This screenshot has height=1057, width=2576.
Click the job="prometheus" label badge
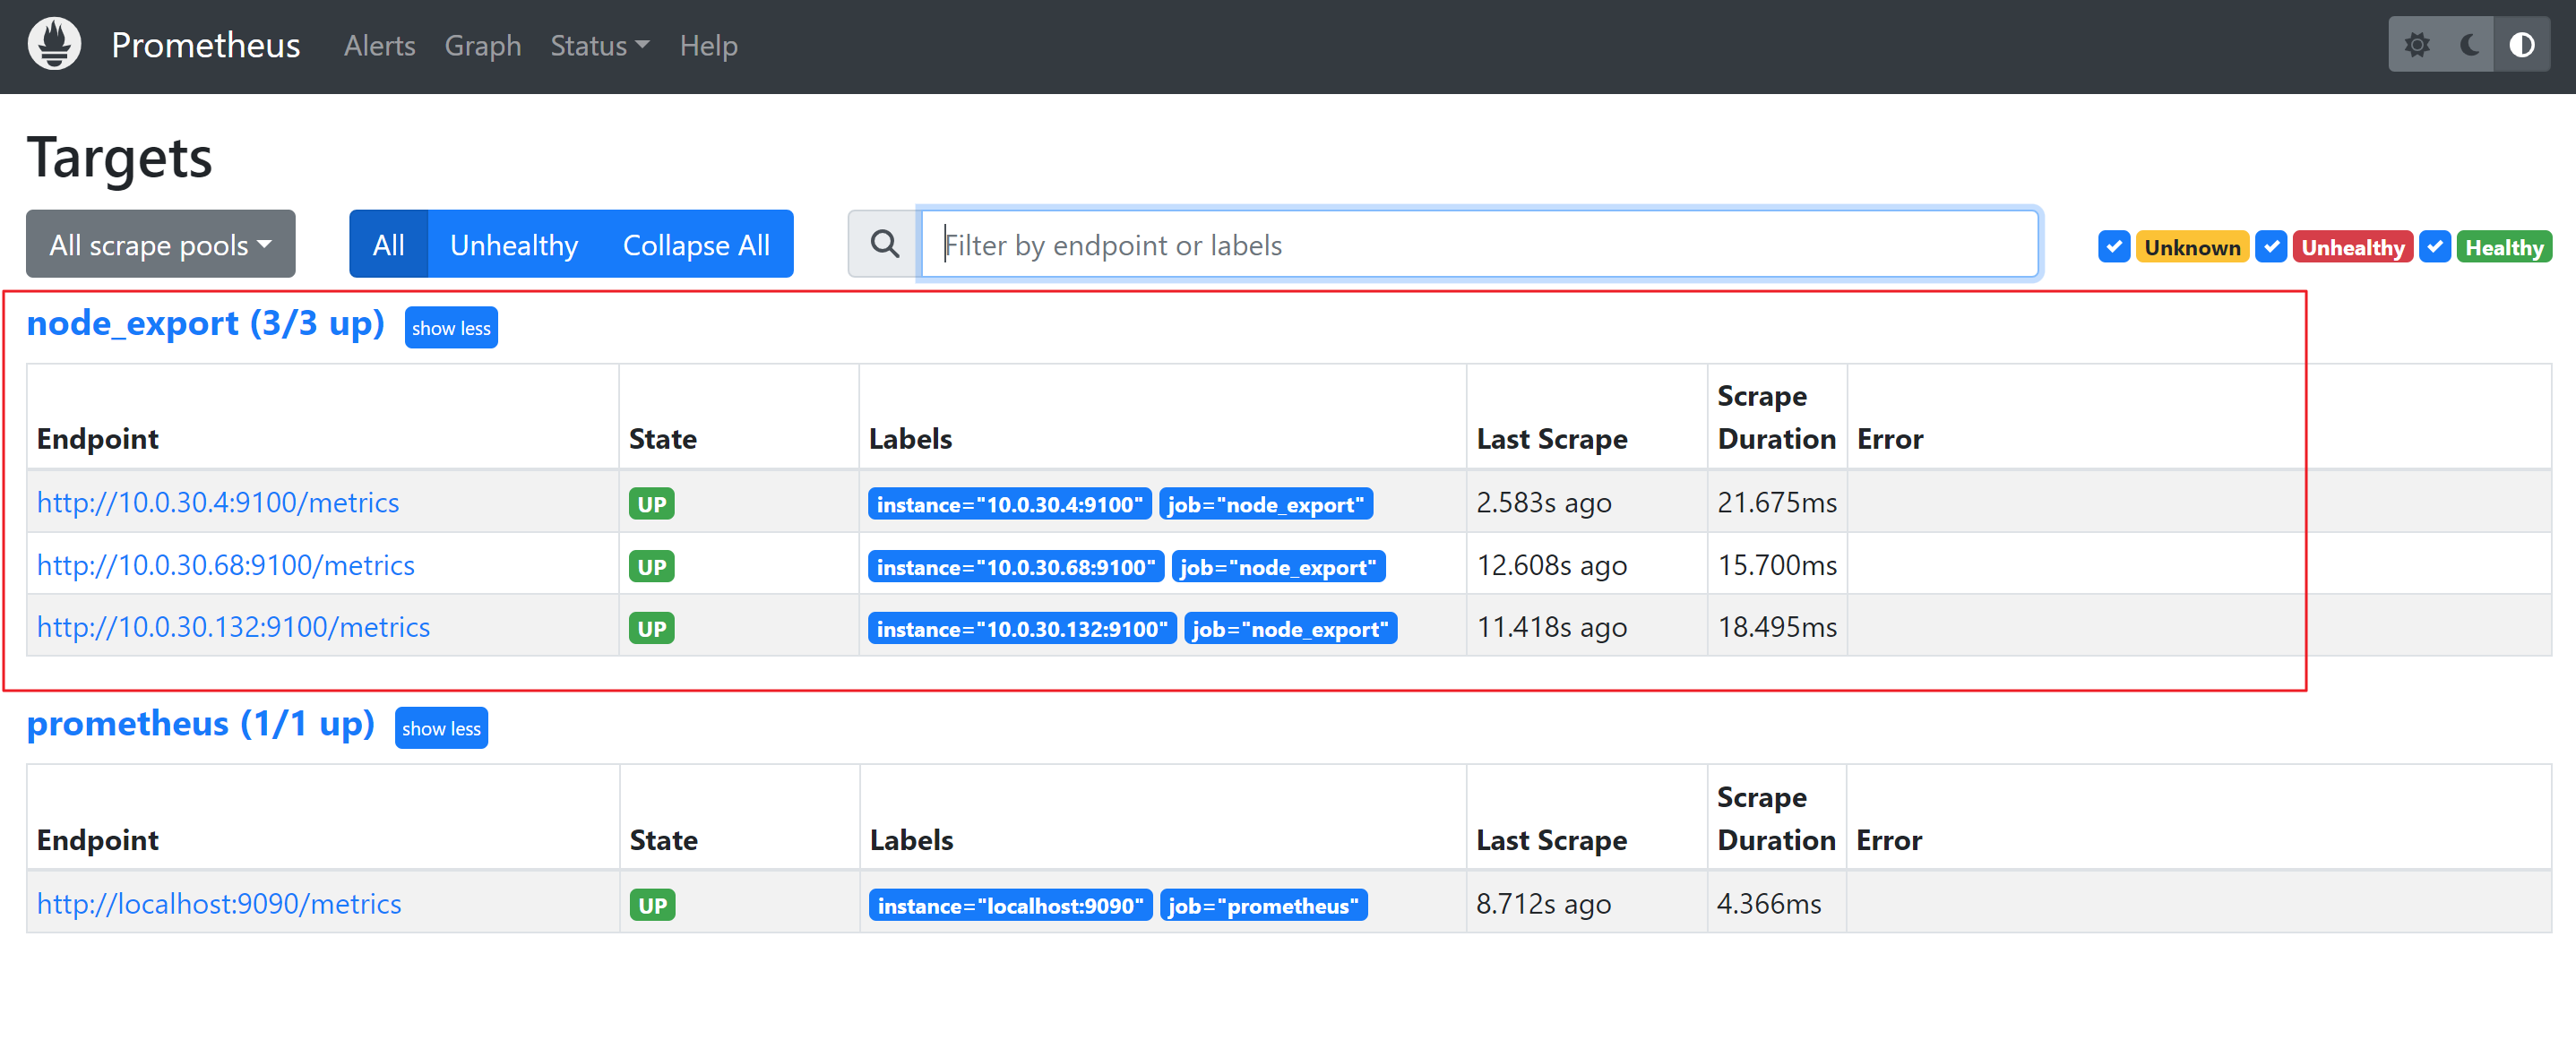click(1263, 905)
